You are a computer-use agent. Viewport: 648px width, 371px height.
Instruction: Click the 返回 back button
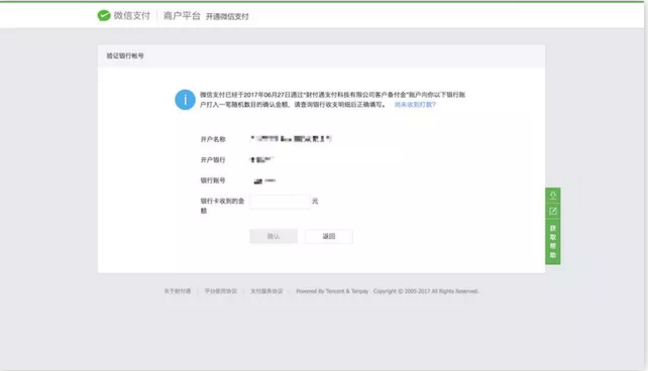point(329,236)
